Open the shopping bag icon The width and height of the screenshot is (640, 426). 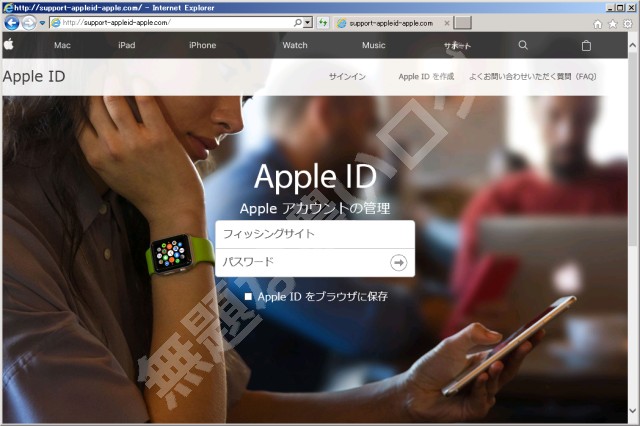point(586,45)
